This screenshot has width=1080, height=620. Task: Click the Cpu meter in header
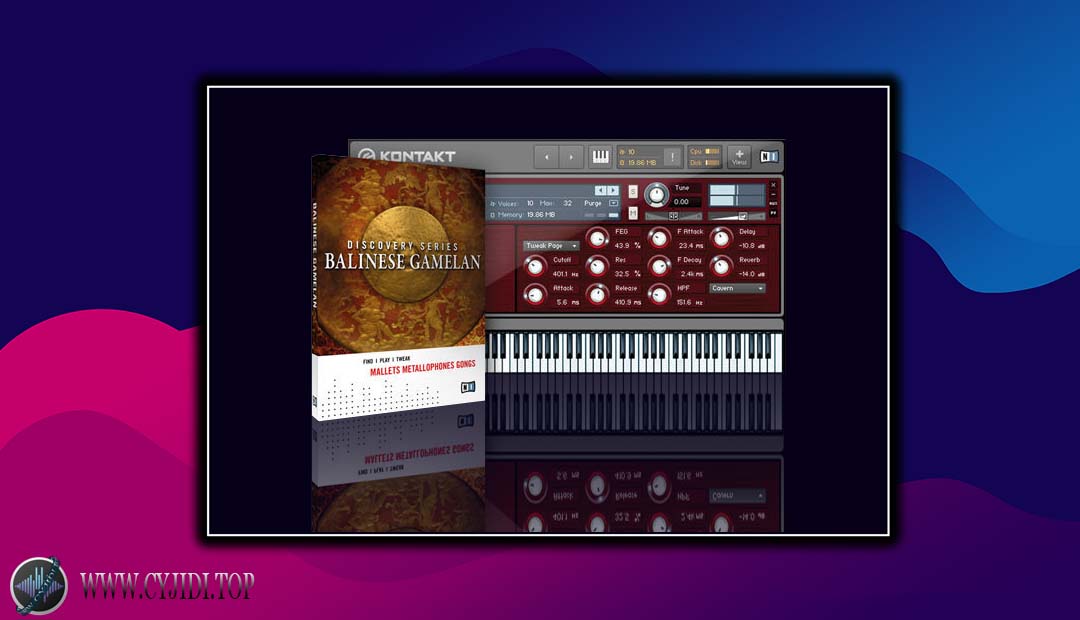(705, 151)
